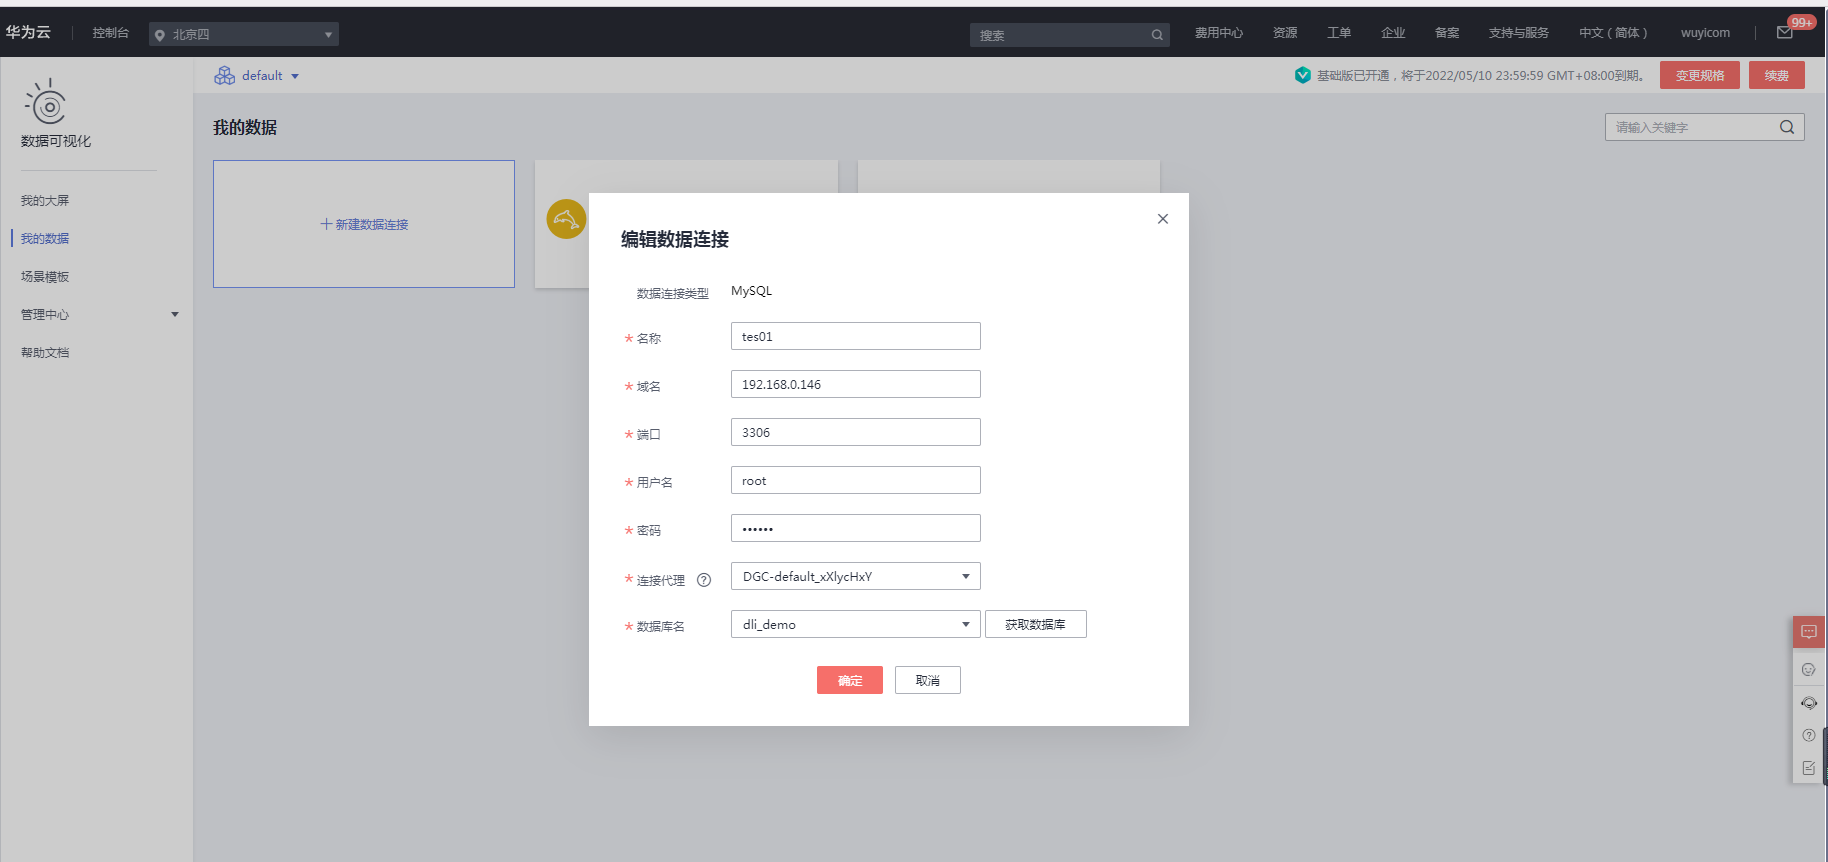Go to 我的大屏 in sidebar
This screenshot has height=862, width=1828.
tap(45, 201)
